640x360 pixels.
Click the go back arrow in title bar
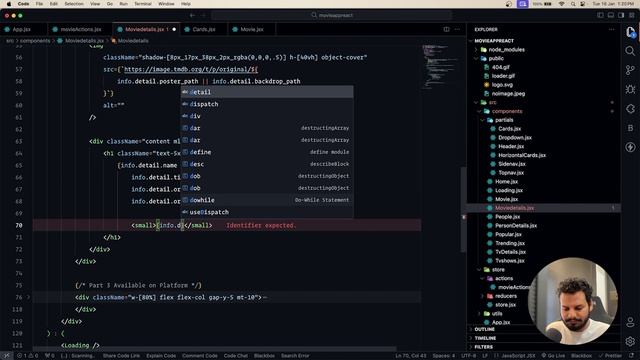[192, 15]
